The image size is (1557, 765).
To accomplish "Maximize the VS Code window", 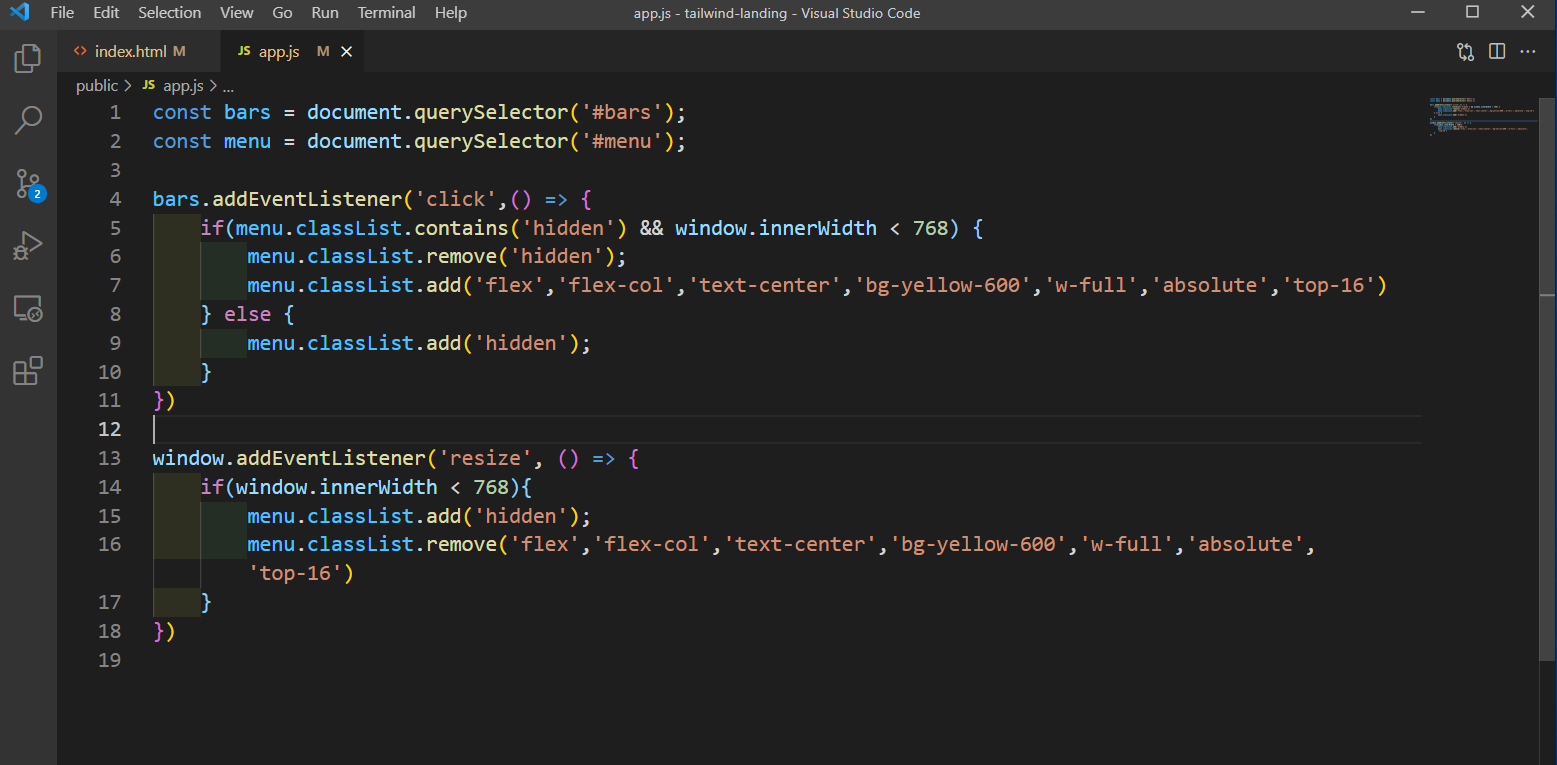I will [x=1473, y=12].
